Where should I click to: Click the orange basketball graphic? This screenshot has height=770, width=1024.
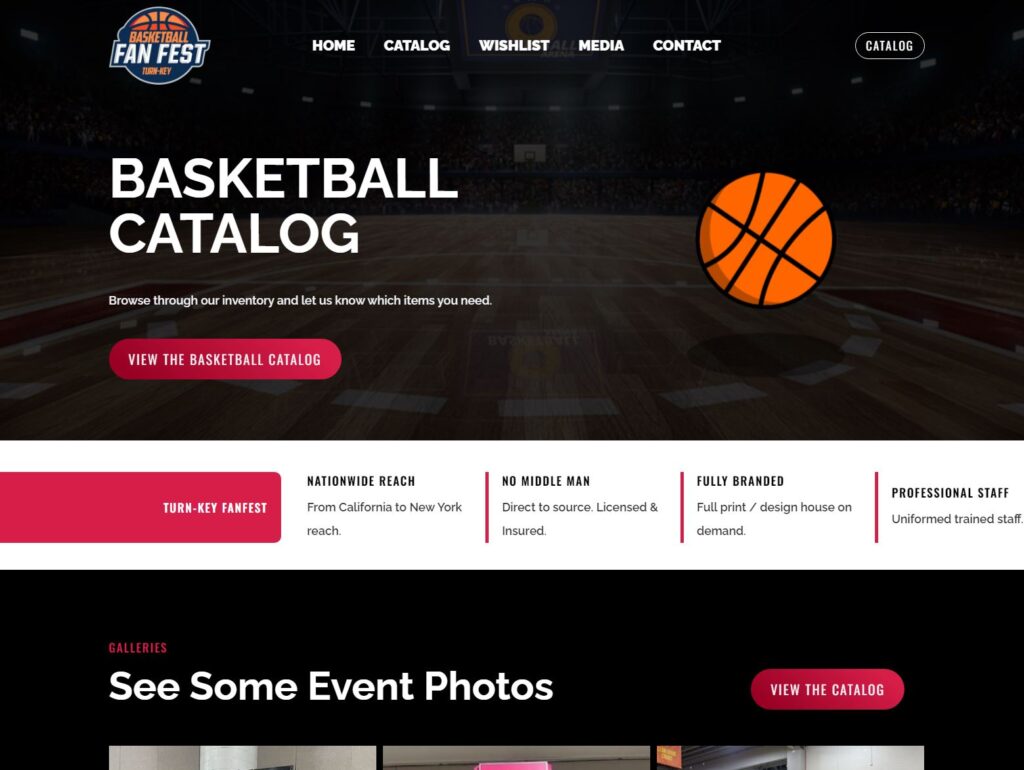765,239
